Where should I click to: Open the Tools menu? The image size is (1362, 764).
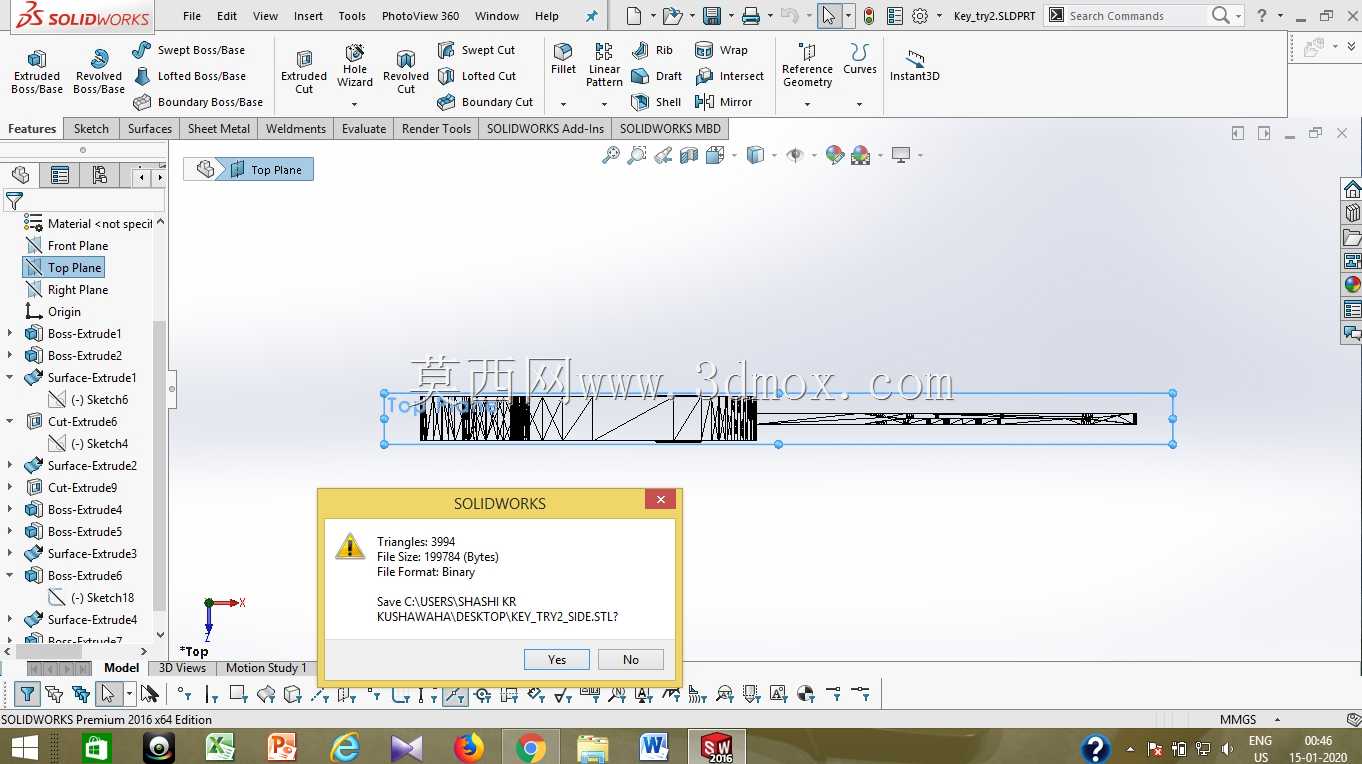tap(352, 16)
